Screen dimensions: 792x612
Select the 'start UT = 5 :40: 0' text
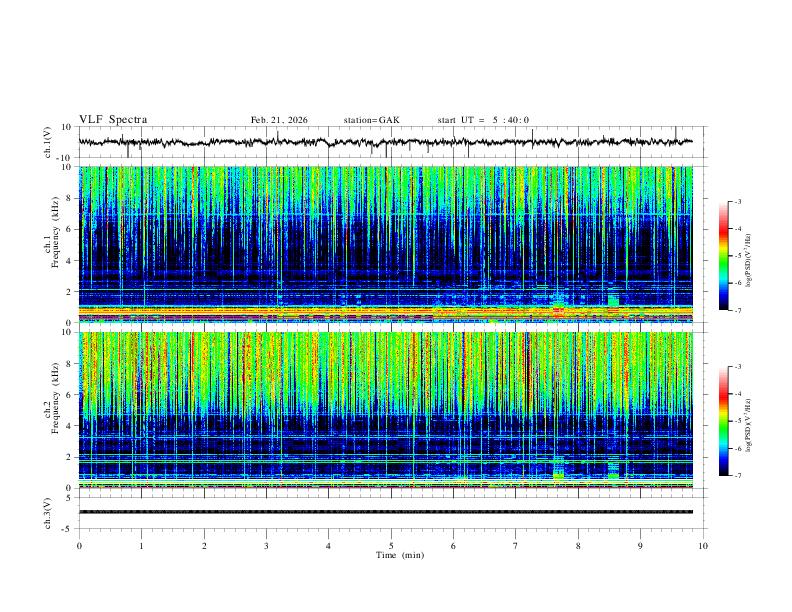483,120
